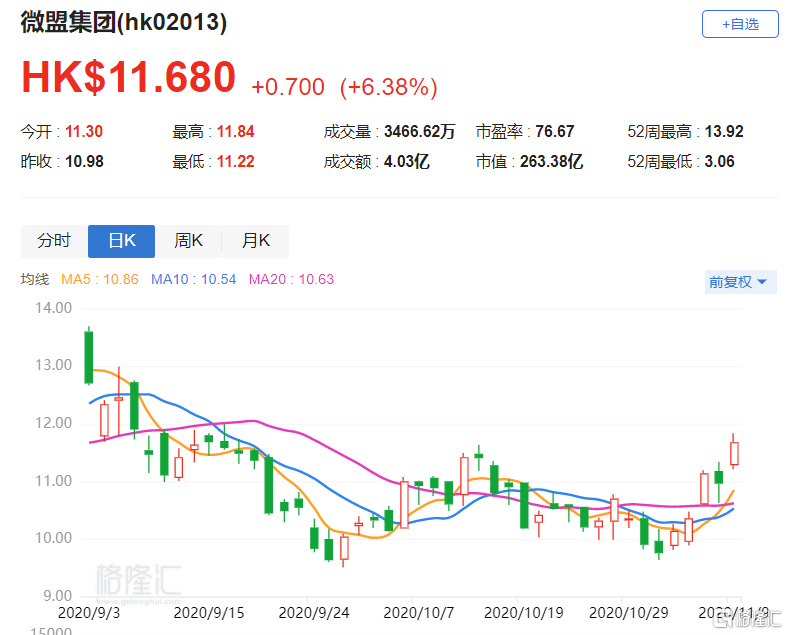Viewport: 788px width, 635px height.
Task: Toggle the blue MA10 moving average legend
Action: pyautogui.click(x=193, y=279)
